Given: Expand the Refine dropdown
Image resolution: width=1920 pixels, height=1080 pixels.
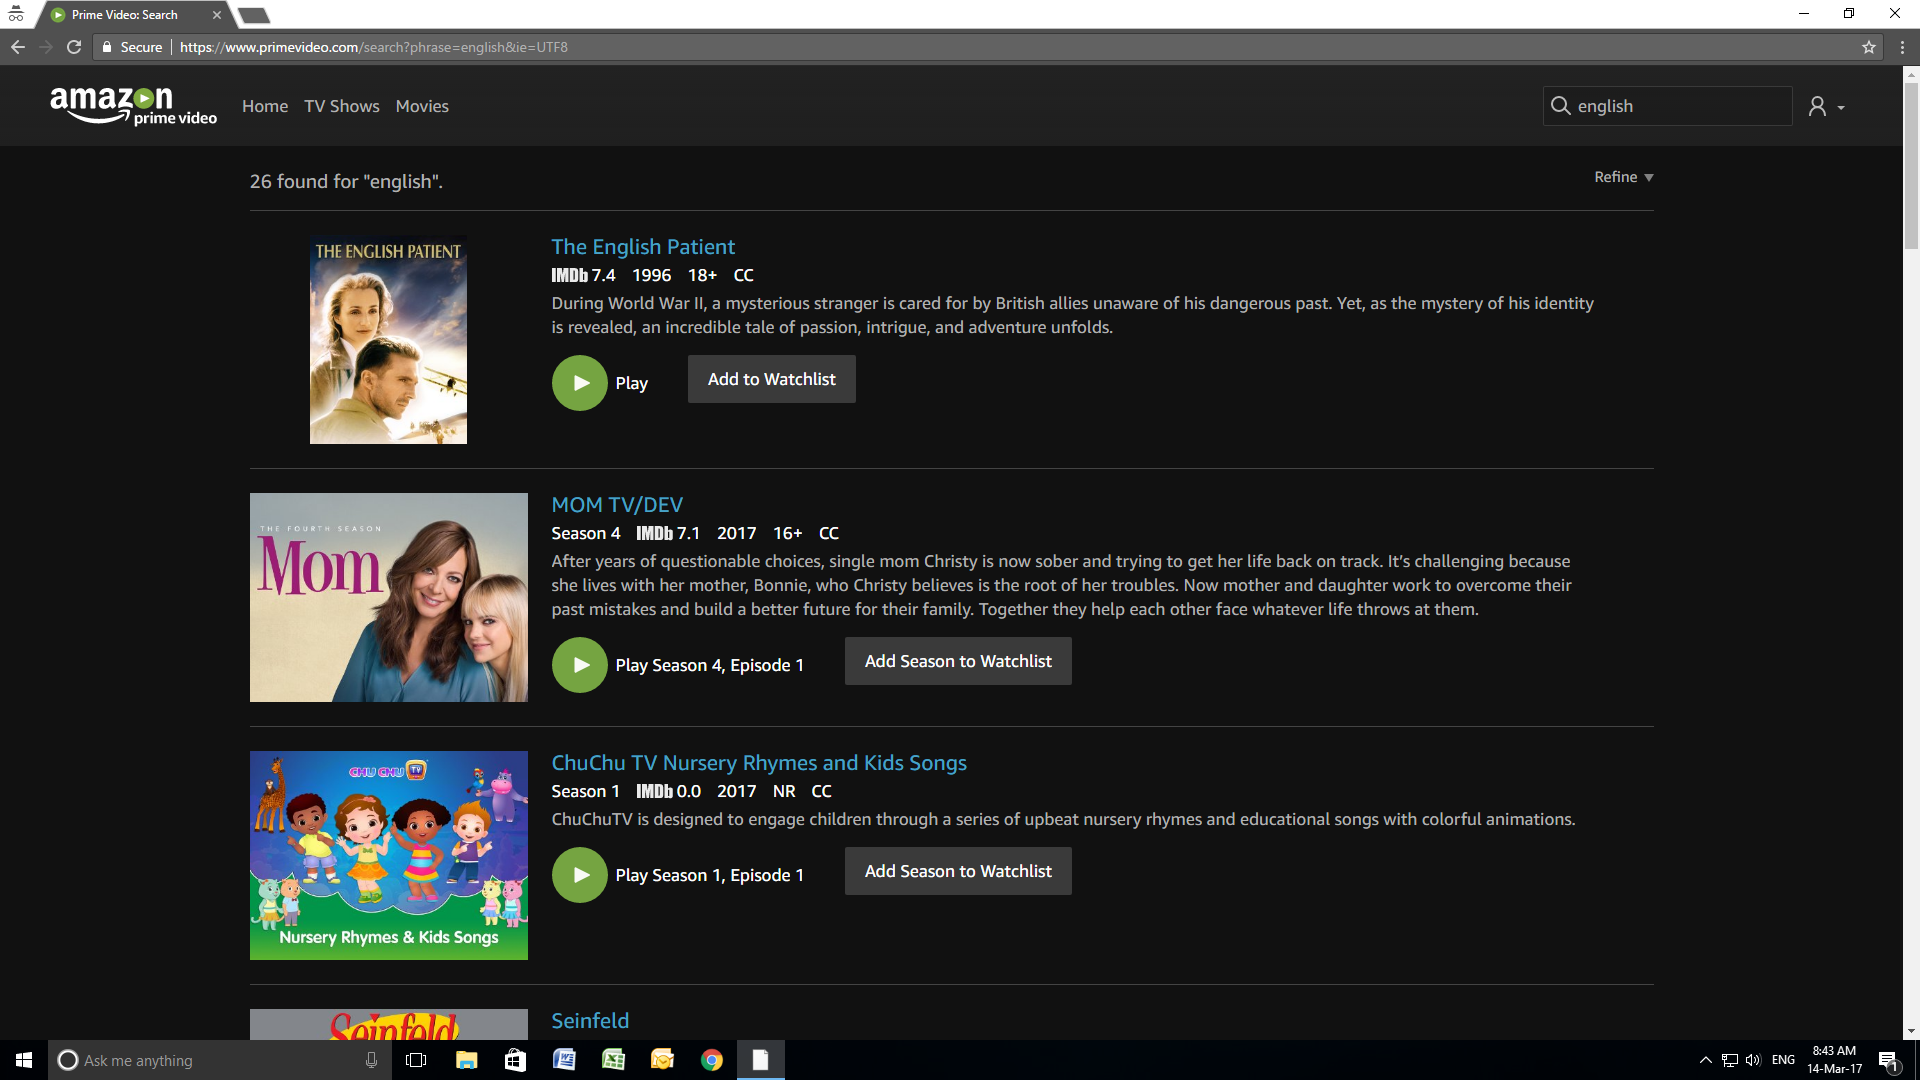Looking at the screenshot, I should tap(1623, 177).
